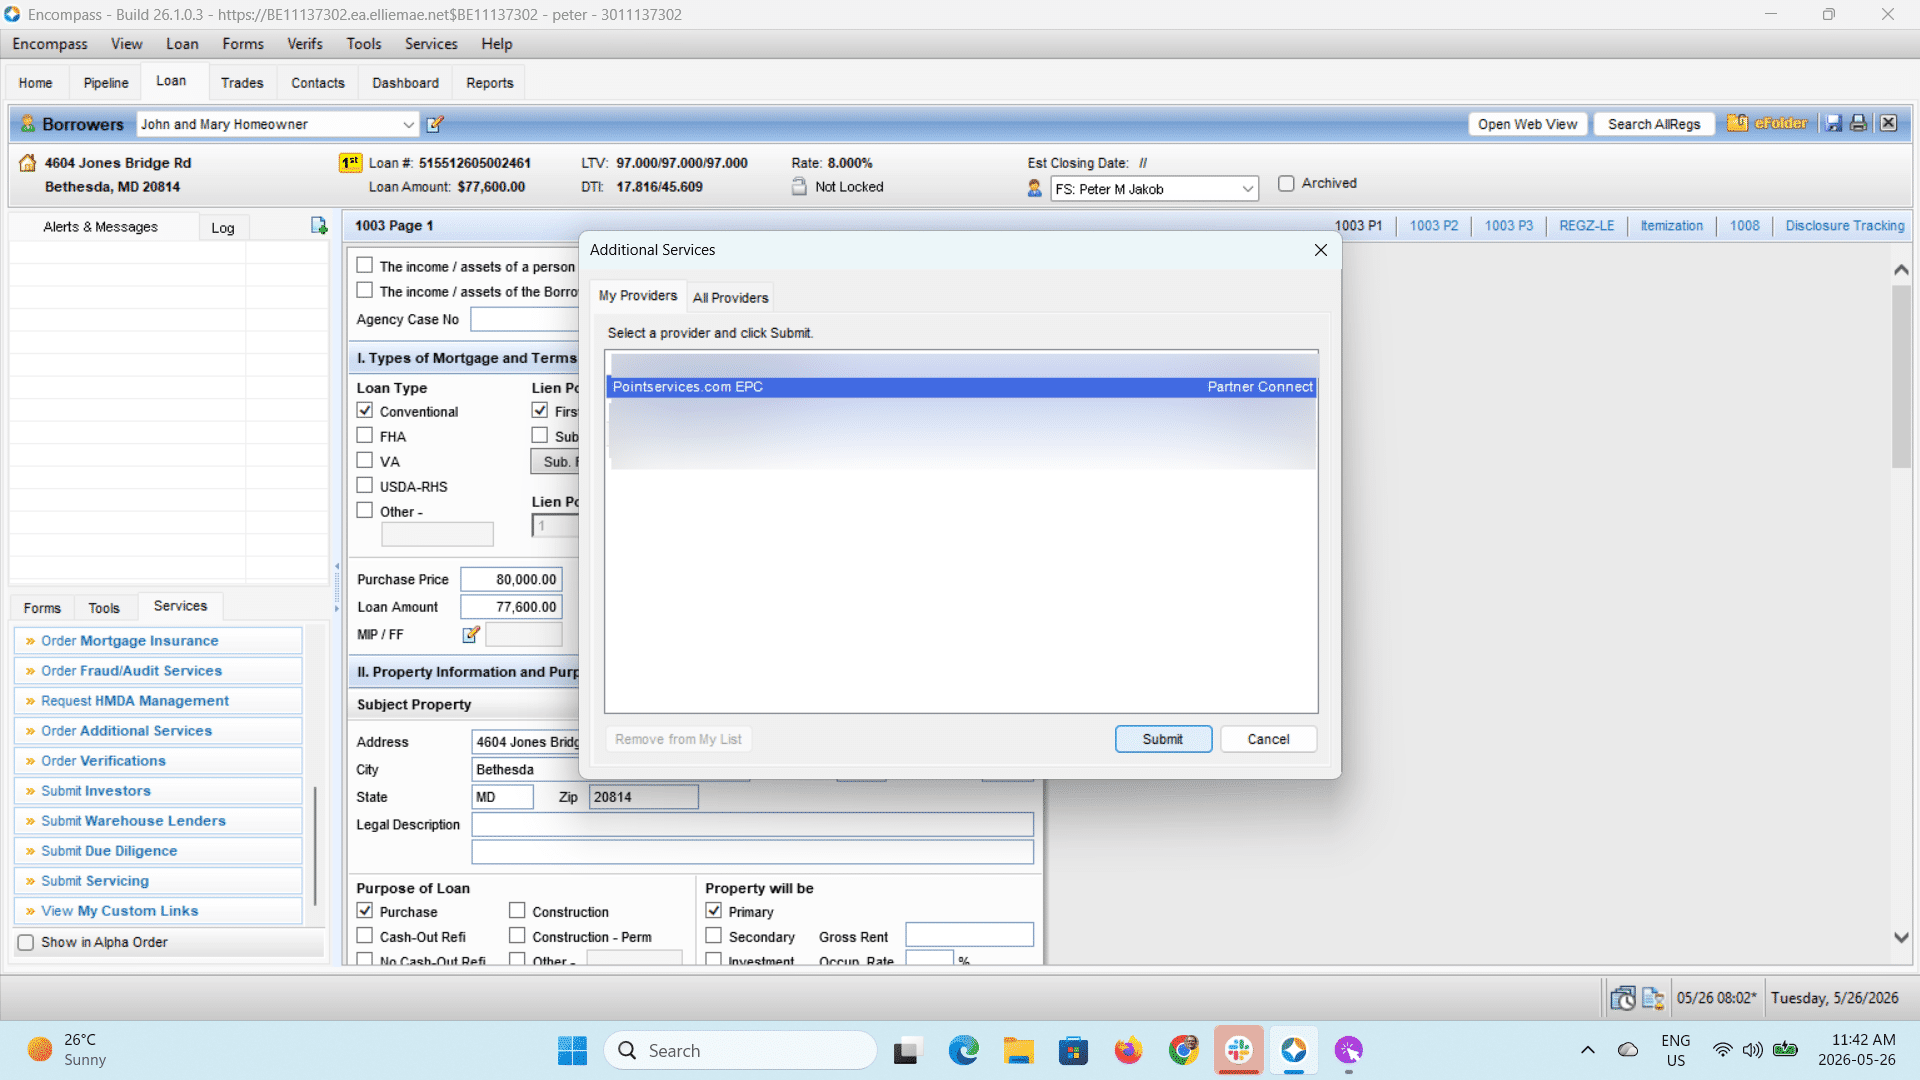Screen dimensions: 1920x1080
Task: Click Submit in Additional Services
Action: (x=1163, y=739)
